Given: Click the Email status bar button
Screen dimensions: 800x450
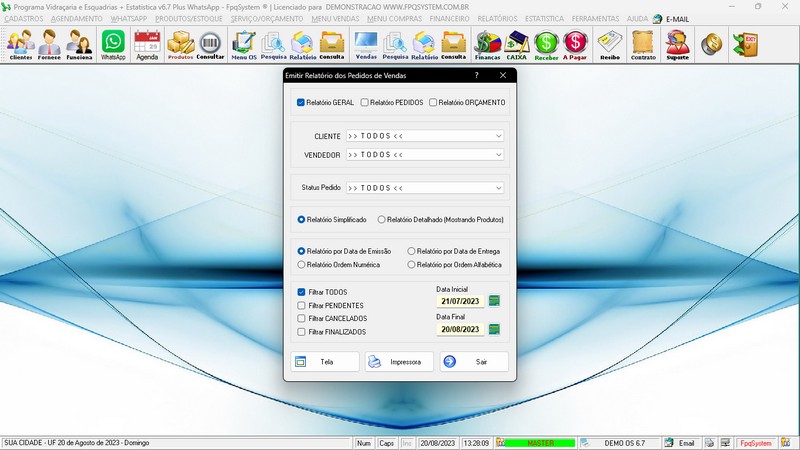Looking at the screenshot, I should 681,443.
